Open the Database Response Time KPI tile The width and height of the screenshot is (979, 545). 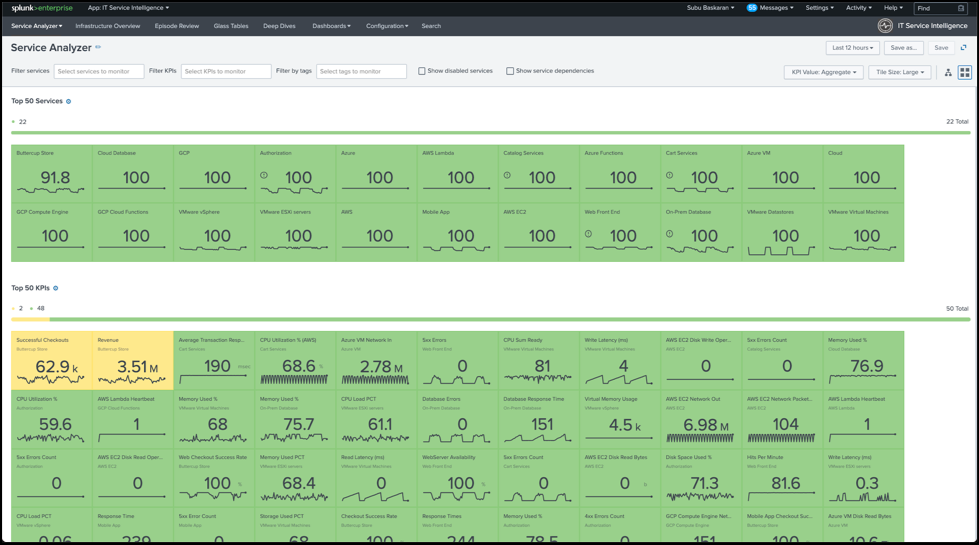pos(538,419)
